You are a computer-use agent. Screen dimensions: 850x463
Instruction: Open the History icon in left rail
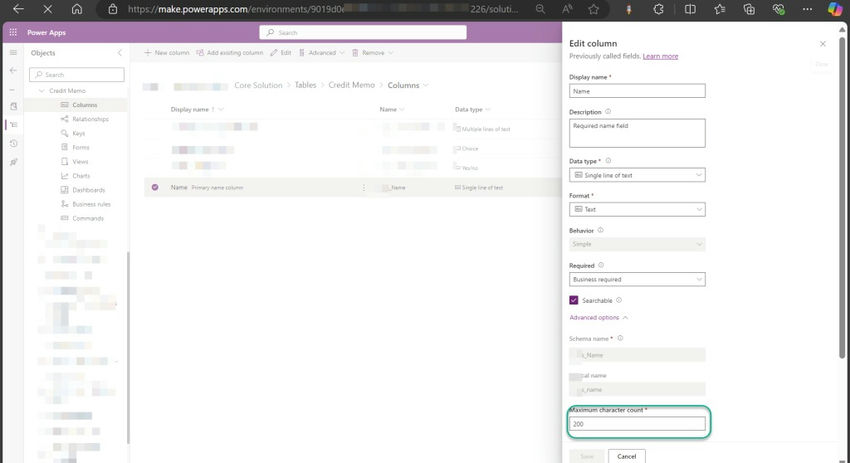click(x=14, y=143)
